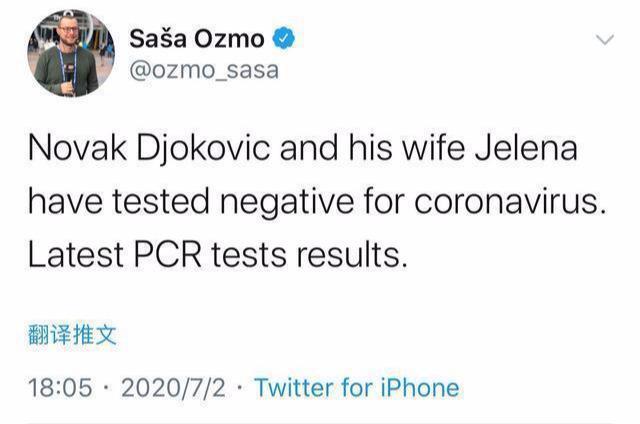
Task: Open the Twitter for iPhone source link
Action: click(357, 388)
